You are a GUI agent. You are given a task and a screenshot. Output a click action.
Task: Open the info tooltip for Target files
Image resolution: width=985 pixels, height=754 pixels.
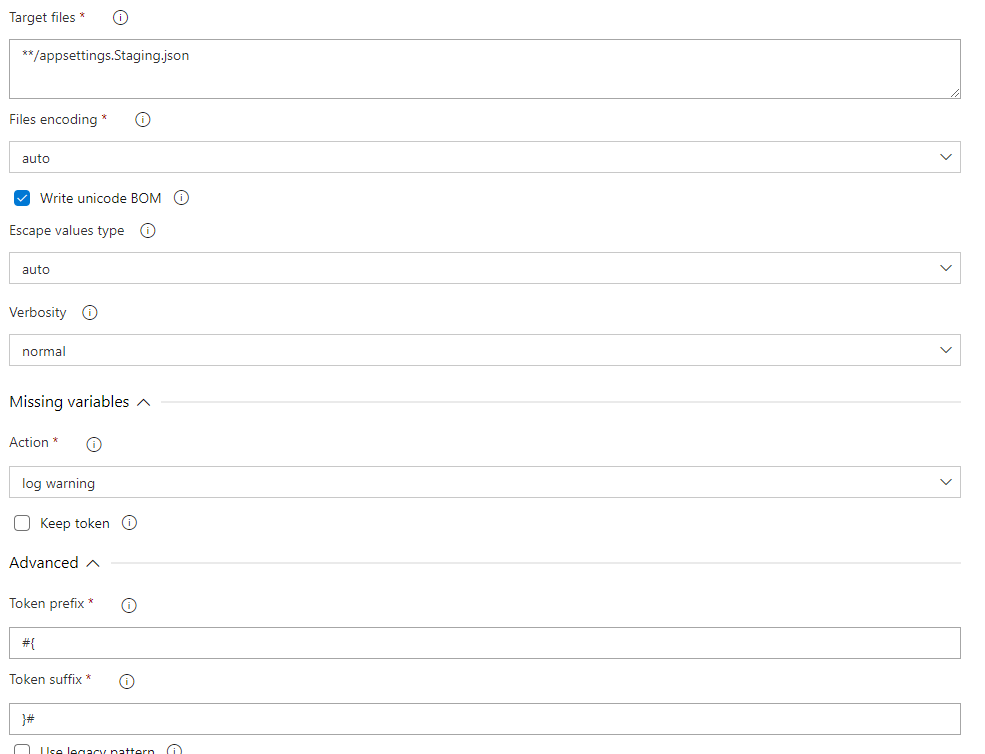coord(119,17)
